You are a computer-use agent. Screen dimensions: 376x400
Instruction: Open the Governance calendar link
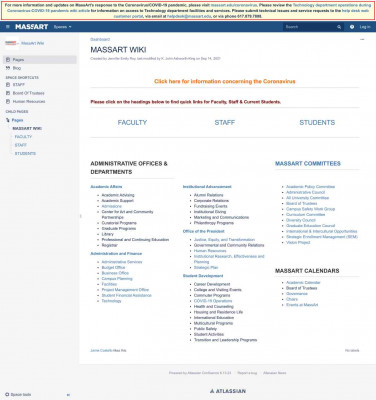tap(297, 294)
